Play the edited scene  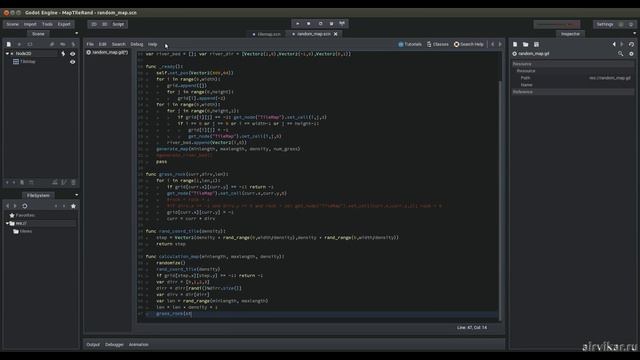tap(320, 24)
